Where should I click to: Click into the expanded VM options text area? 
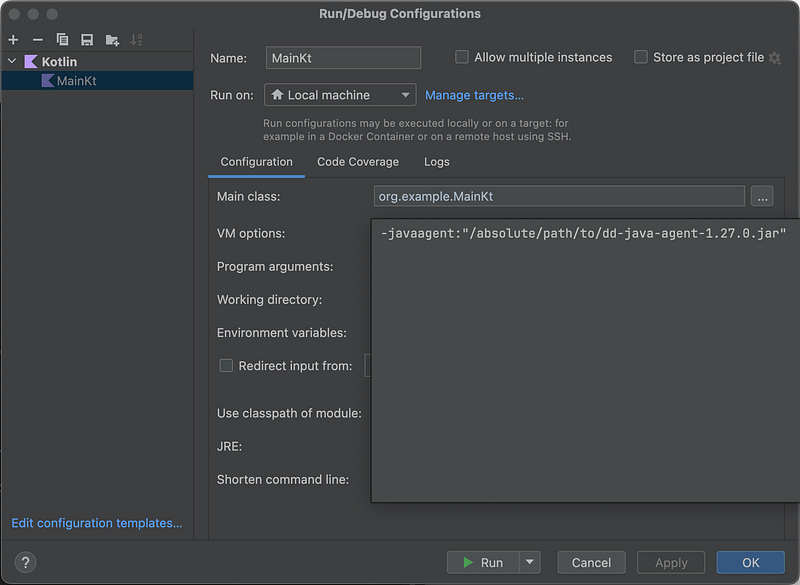coord(585,361)
